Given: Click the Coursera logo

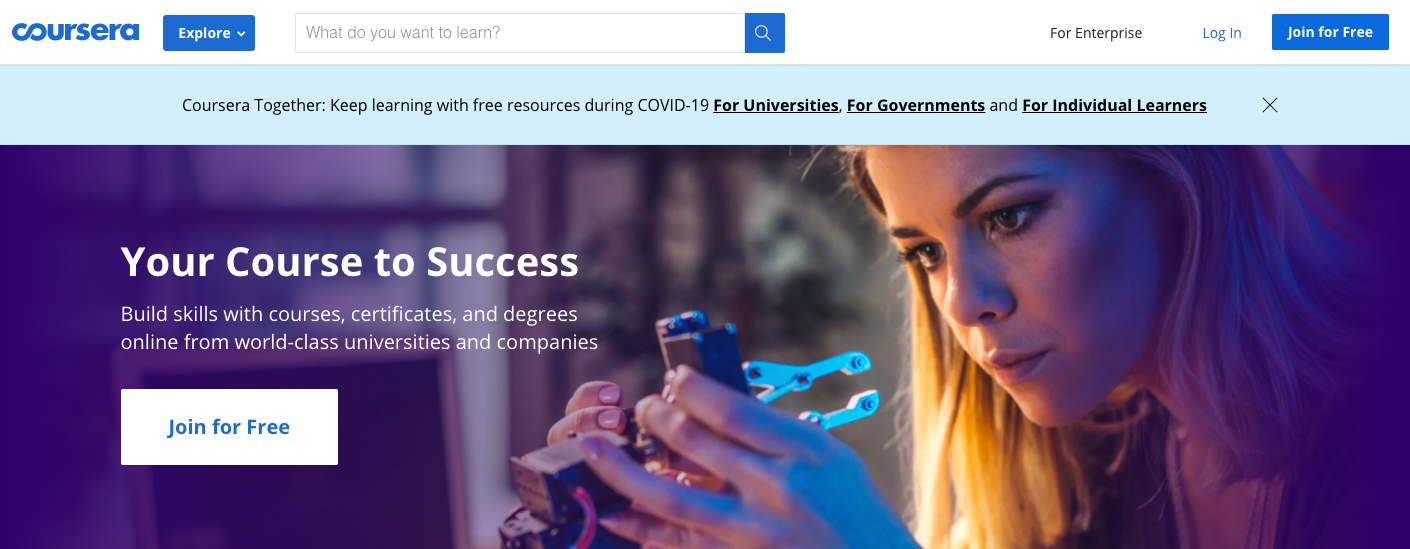Looking at the screenshot, I should point(76,32).
